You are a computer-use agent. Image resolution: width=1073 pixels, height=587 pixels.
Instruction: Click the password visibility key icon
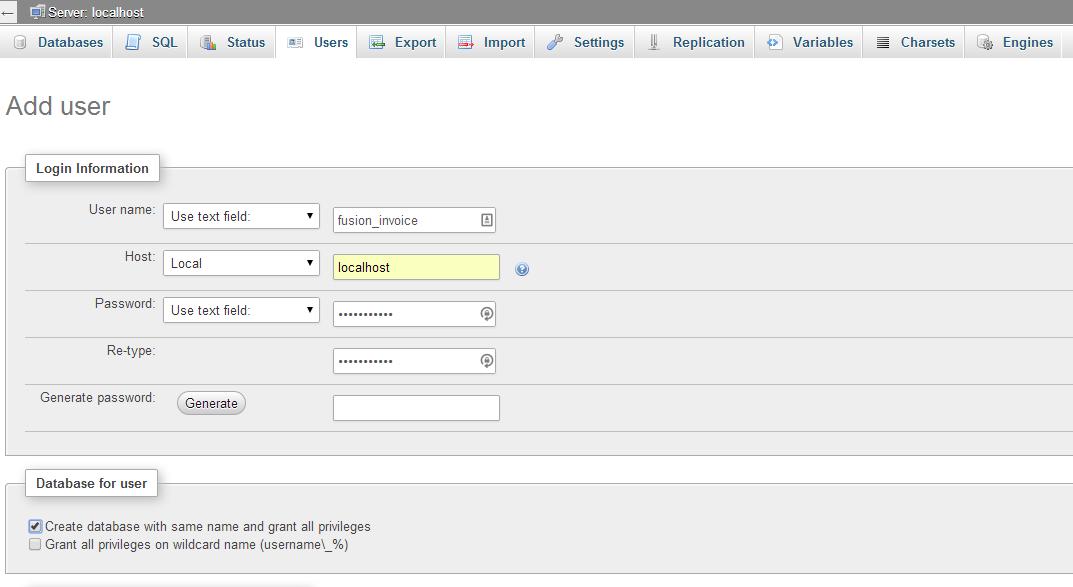486,314
